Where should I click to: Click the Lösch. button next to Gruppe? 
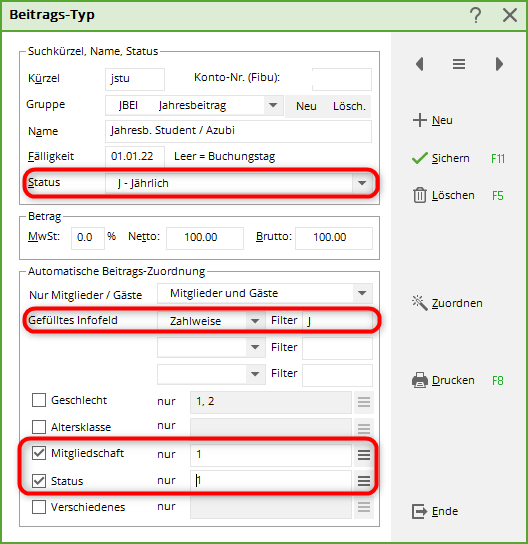coord(349,106)
